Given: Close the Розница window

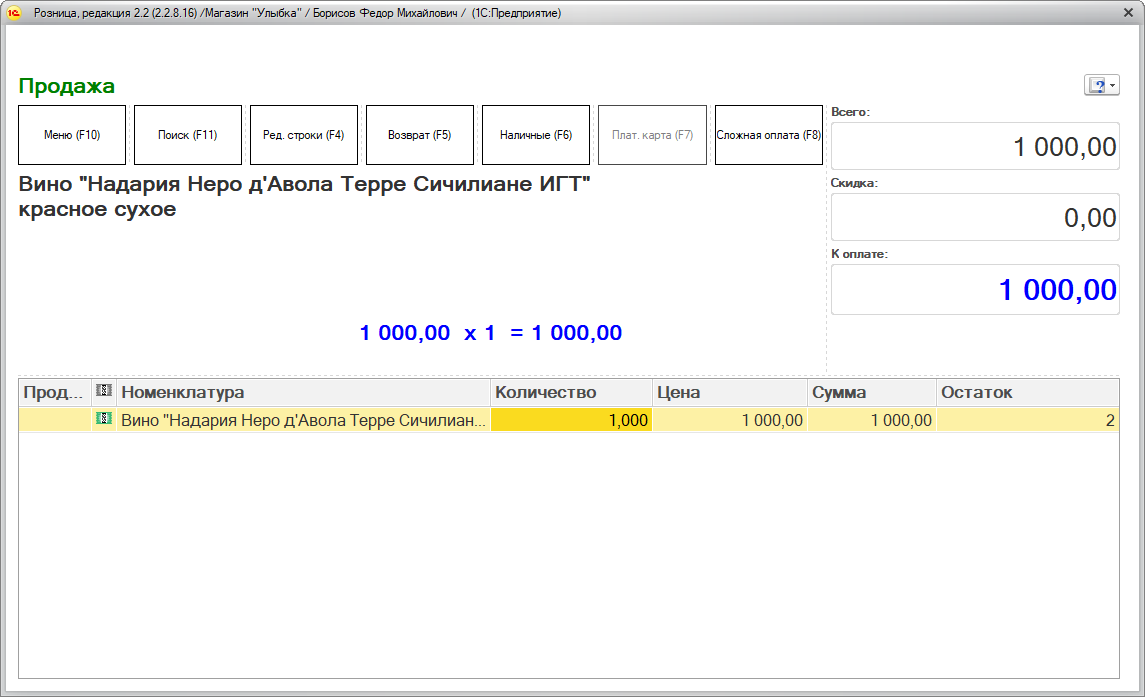Looking at the screenshot, I should click(x=1128, y=12).
